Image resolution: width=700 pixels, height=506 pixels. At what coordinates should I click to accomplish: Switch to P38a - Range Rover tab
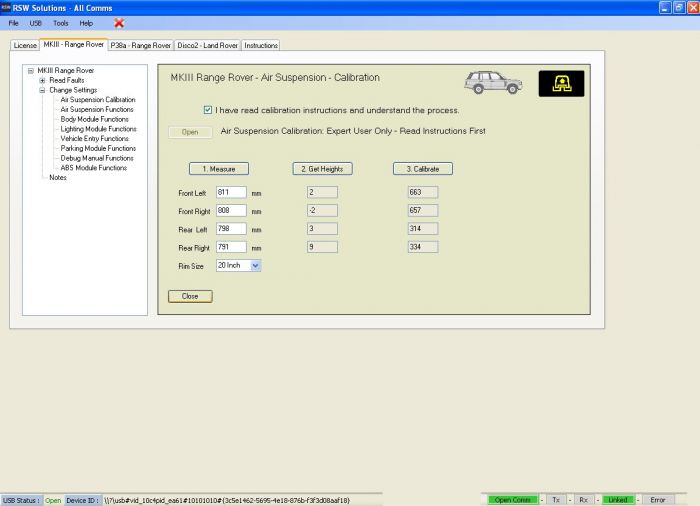141,46
